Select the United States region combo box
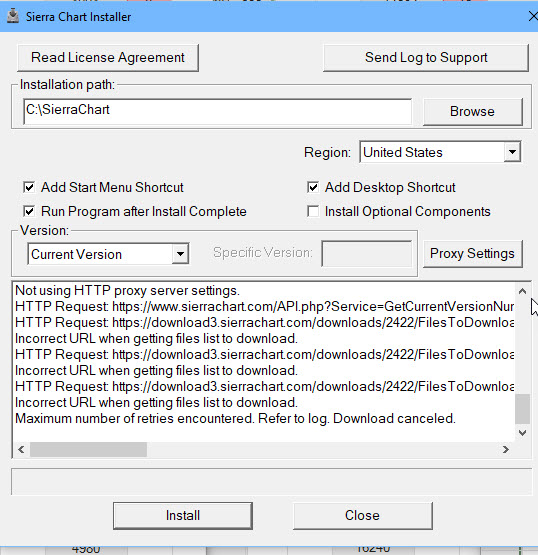This screenshot has height=555, width=538. (440, 152)
